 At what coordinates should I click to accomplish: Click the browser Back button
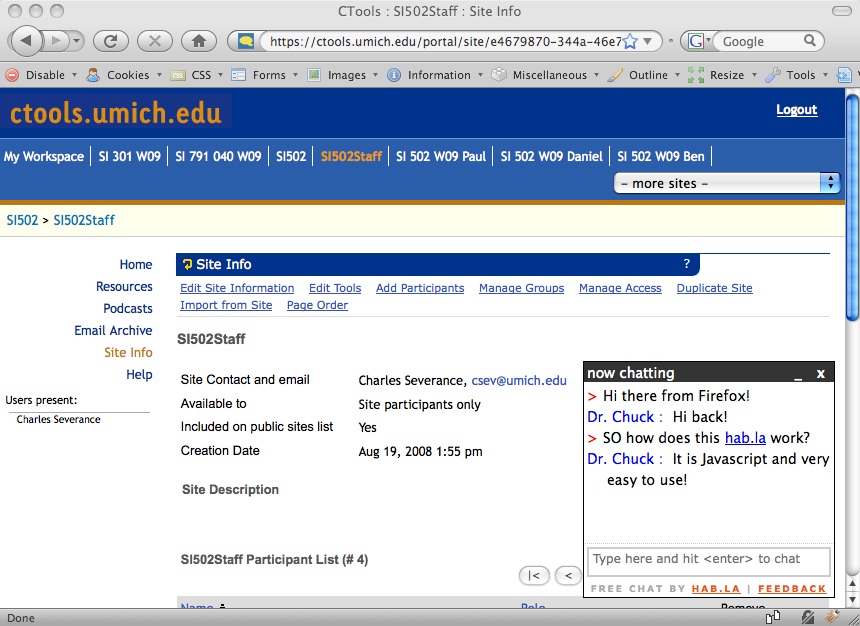tap(26, 41)
